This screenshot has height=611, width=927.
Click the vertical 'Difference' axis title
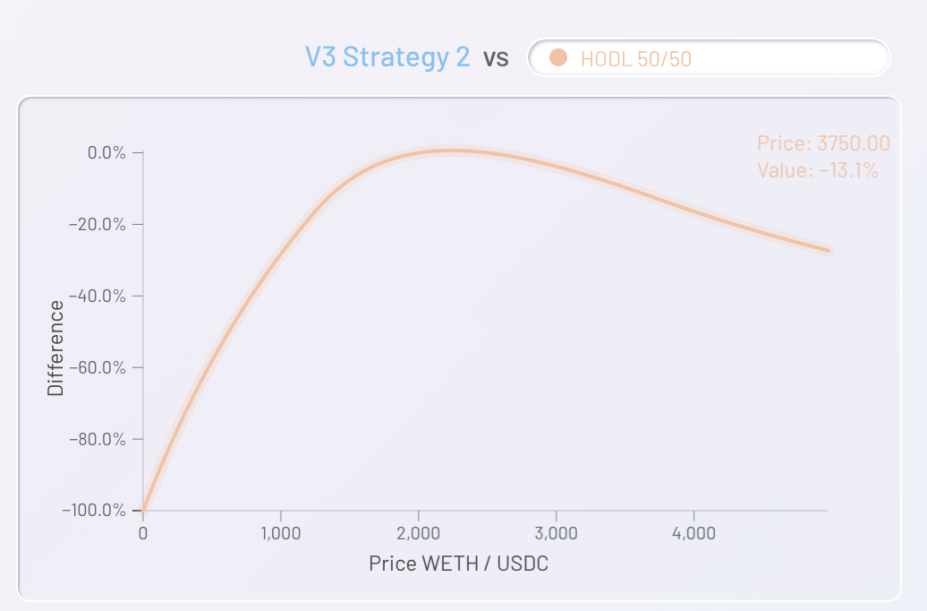[x=55, y=348]
